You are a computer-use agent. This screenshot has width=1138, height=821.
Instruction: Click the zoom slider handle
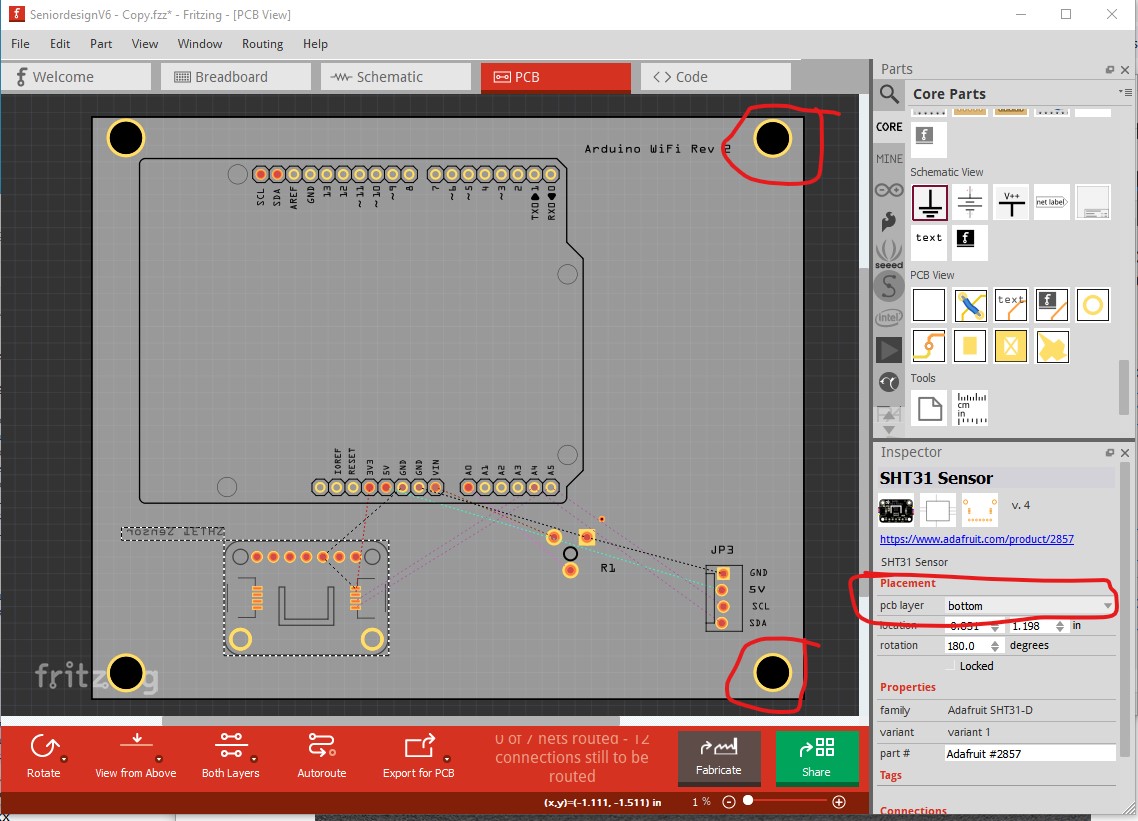tap(748, 801)
